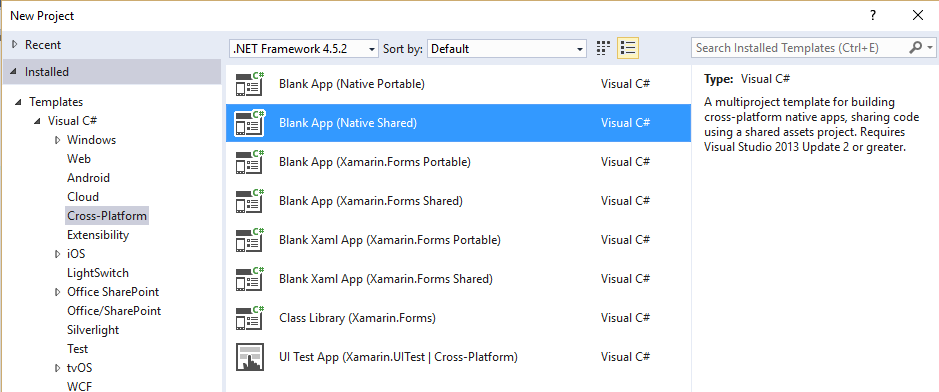The height and width of the screenshot is (392, 939).
Task: Open the help question mark button
Action: [874, 16]
